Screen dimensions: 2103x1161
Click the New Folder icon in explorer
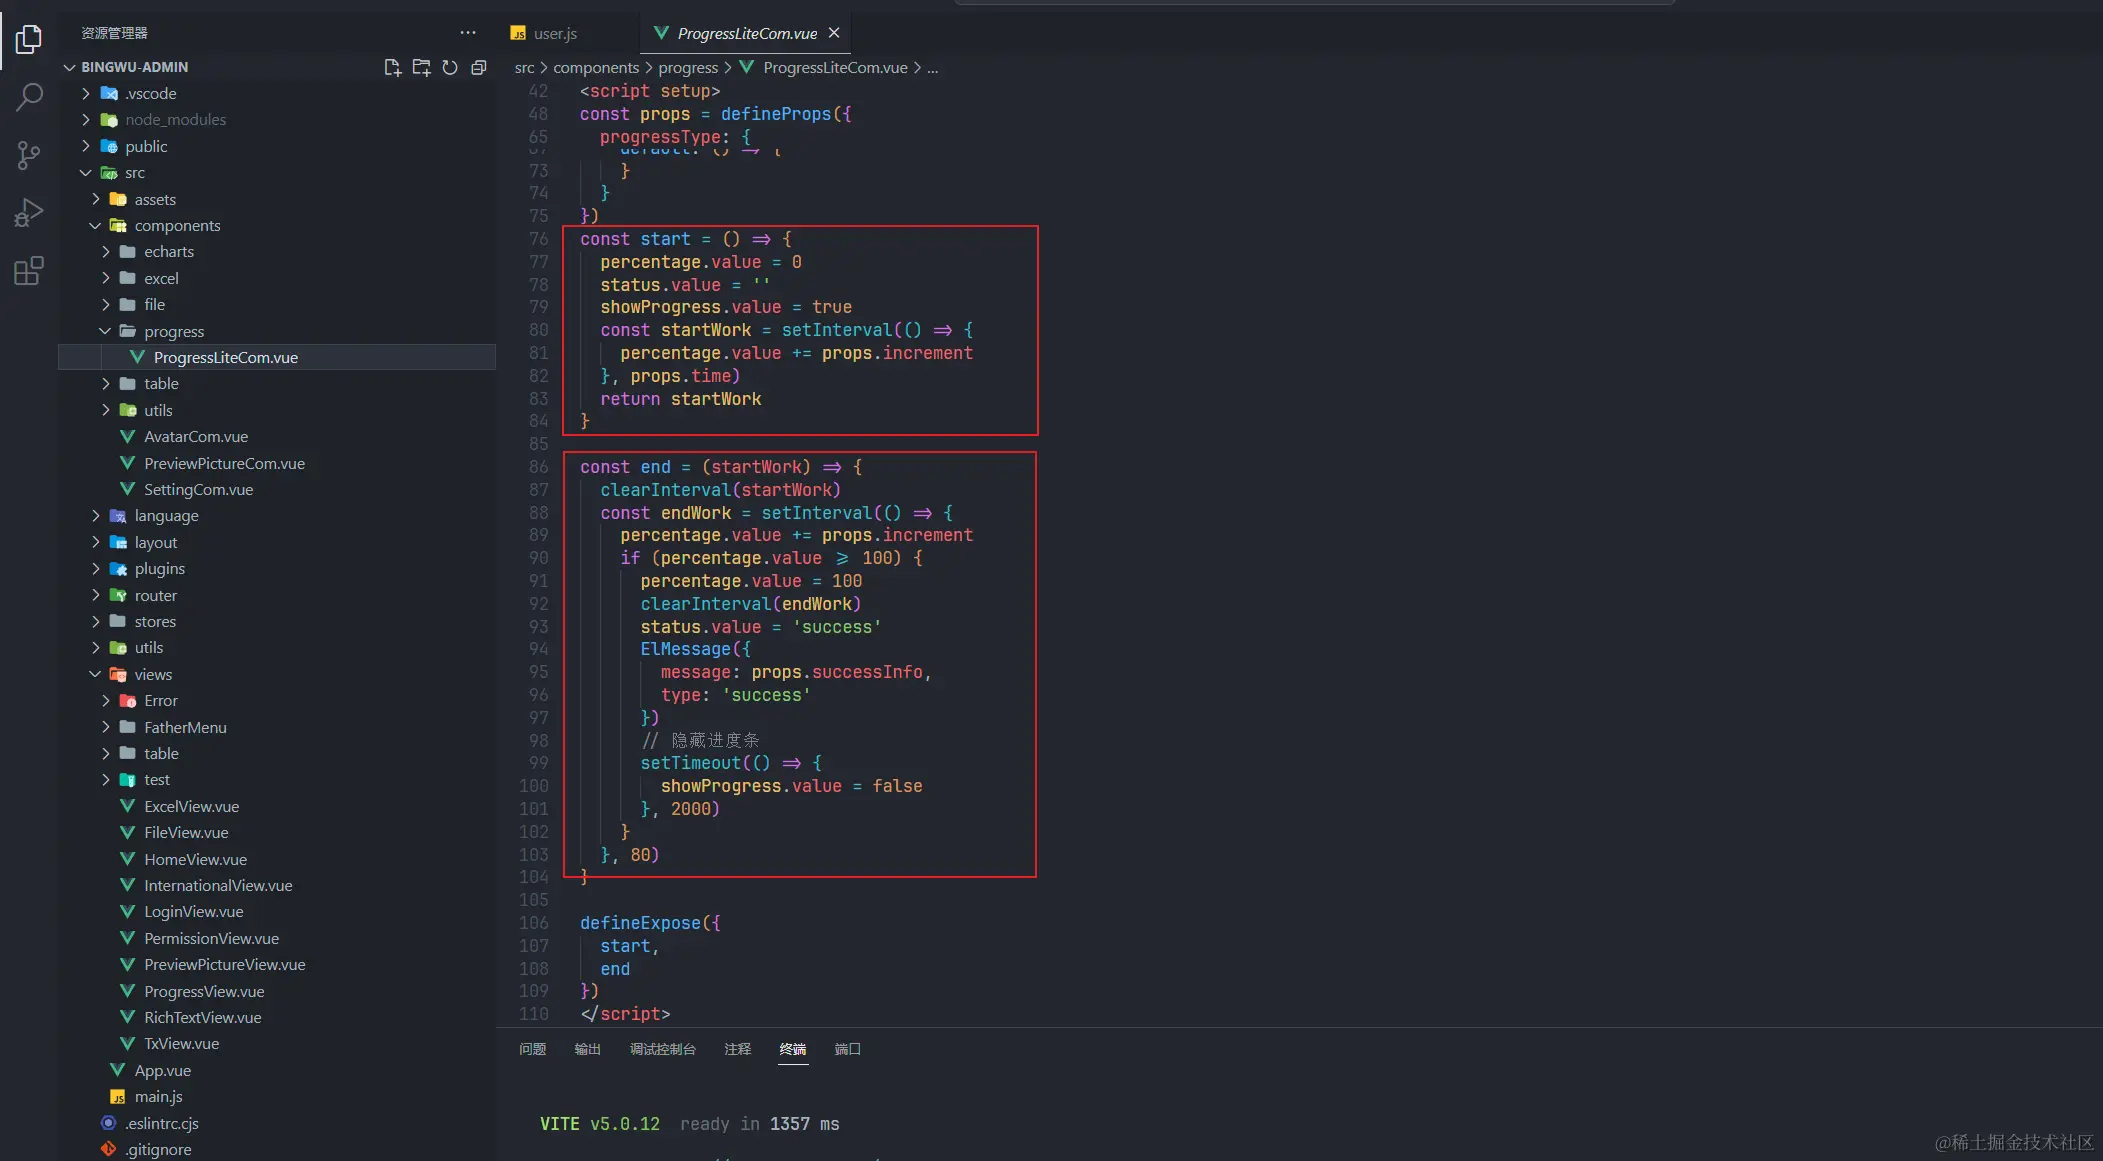421,67
